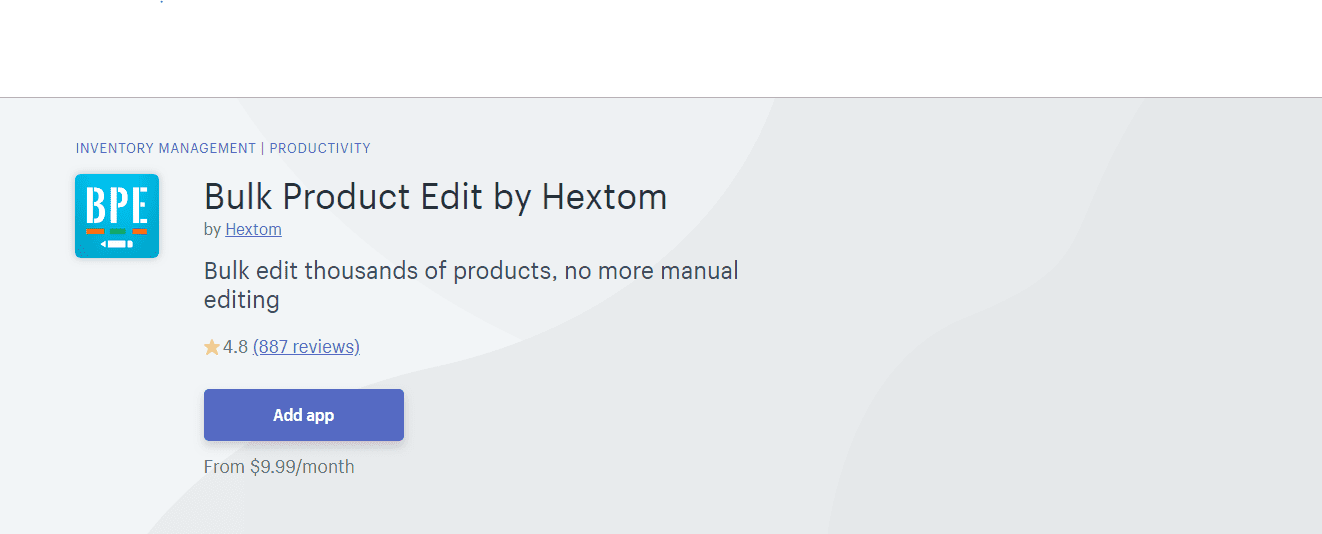This screenshot has height=534, width=1322.
Task: Click the From $9.99/month pricing text
Action: 279,467
